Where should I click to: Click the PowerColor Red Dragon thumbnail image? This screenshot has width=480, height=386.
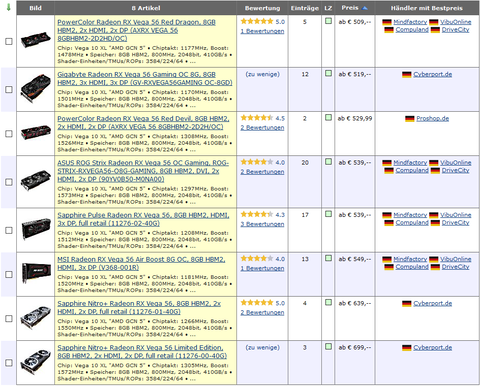click(x=36, y=40)
